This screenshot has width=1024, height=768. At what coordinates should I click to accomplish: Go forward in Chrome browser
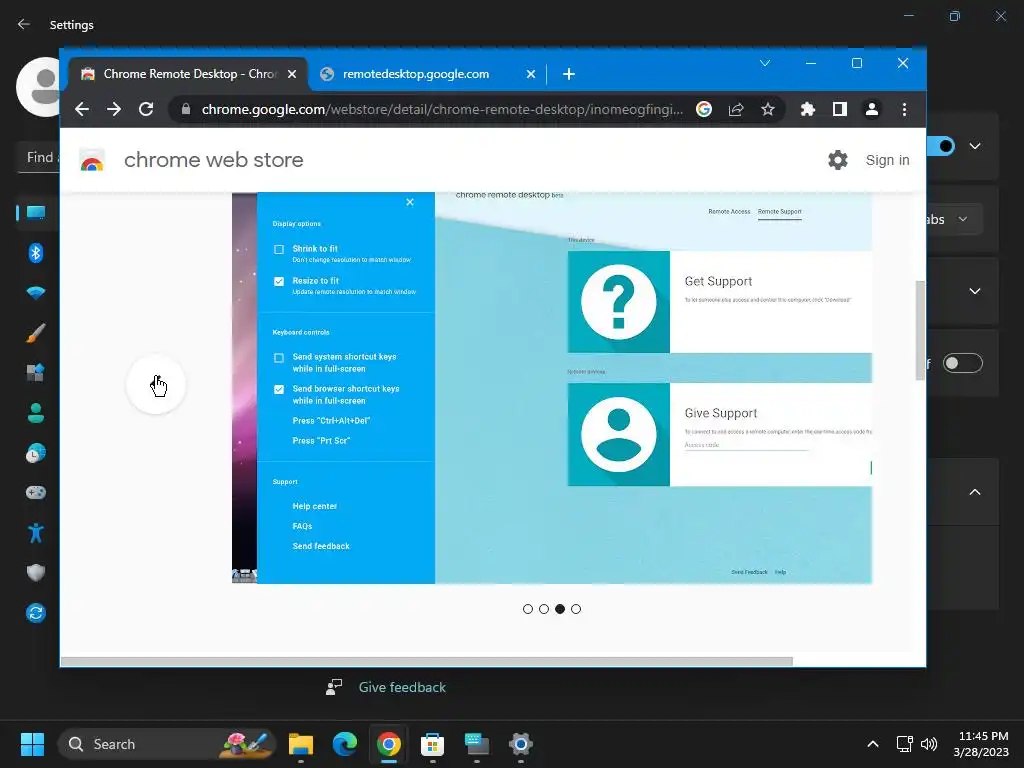click(114, 109)
